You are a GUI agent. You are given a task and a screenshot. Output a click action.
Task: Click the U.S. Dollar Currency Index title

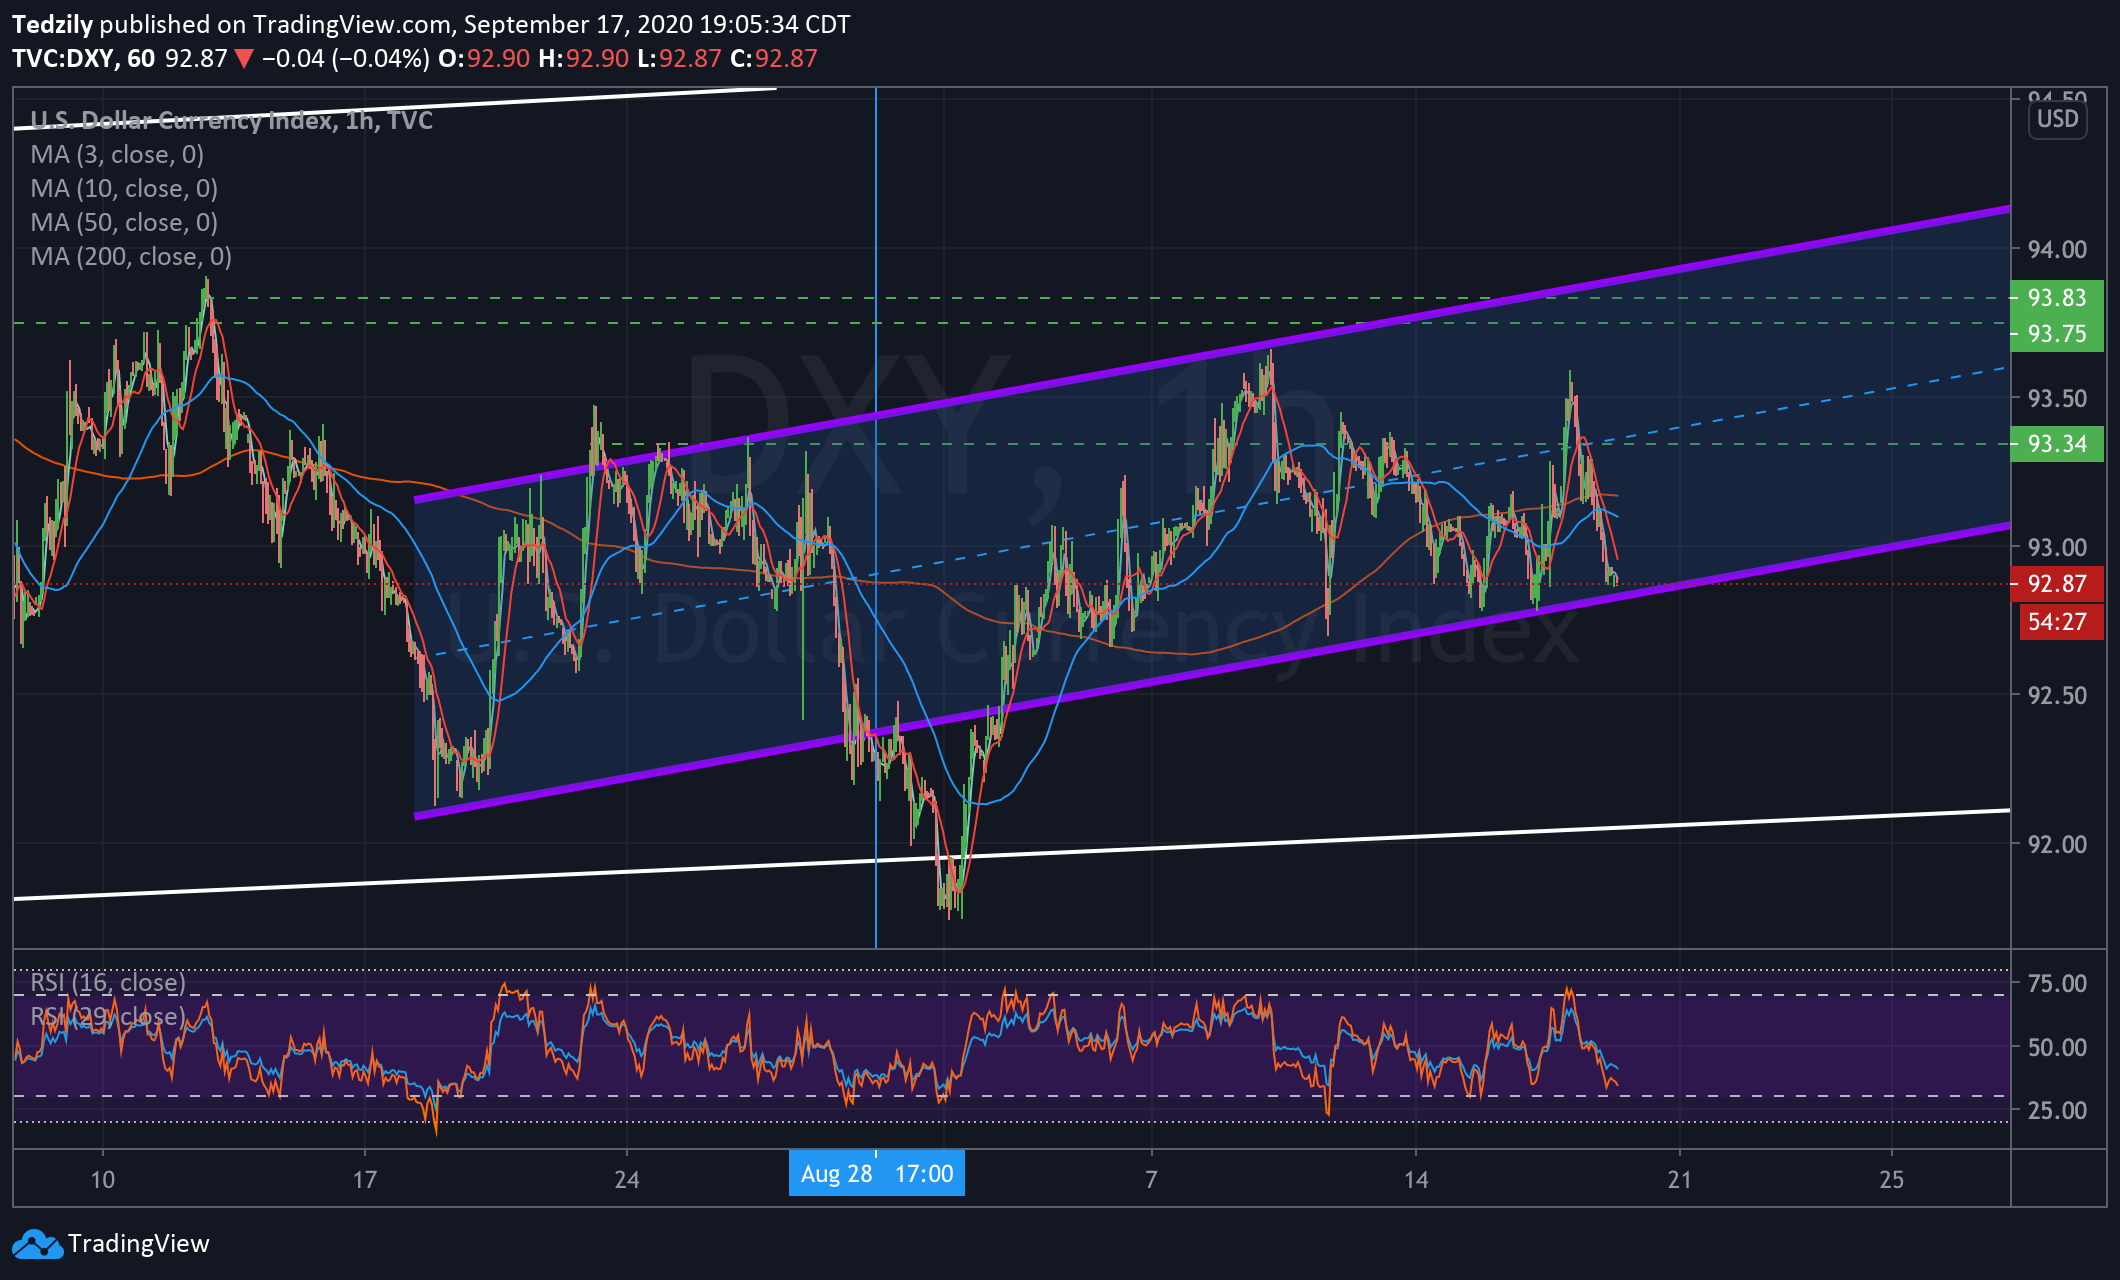232,121
